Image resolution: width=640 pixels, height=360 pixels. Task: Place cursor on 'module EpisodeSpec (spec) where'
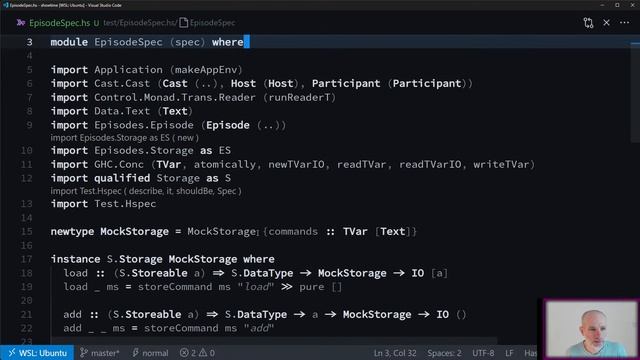[147, 42]
